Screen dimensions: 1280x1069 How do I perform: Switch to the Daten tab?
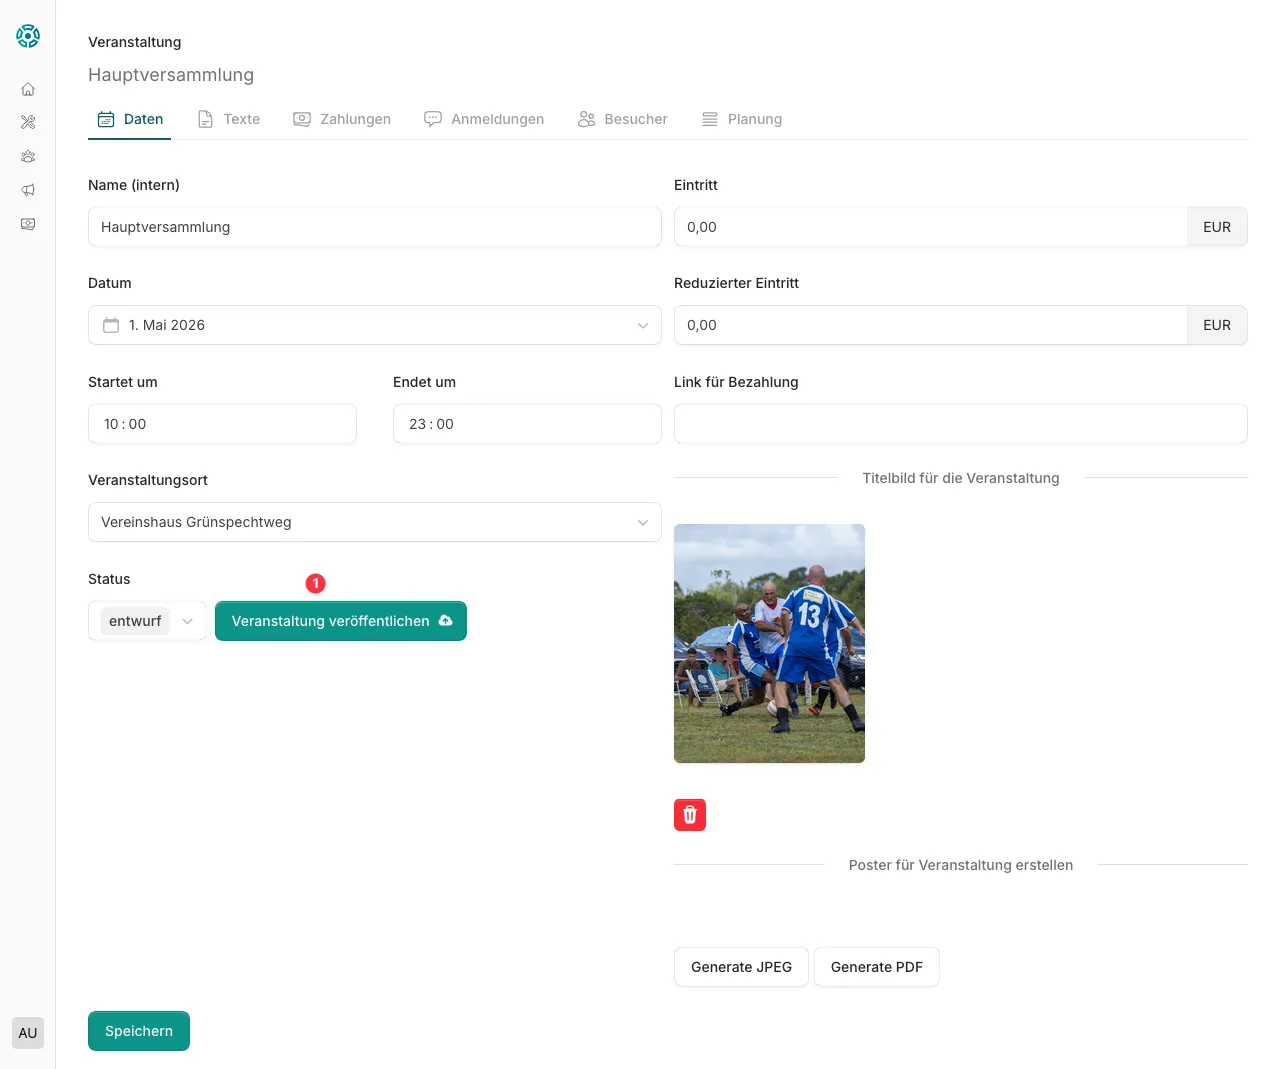click(x=130, y=119)
